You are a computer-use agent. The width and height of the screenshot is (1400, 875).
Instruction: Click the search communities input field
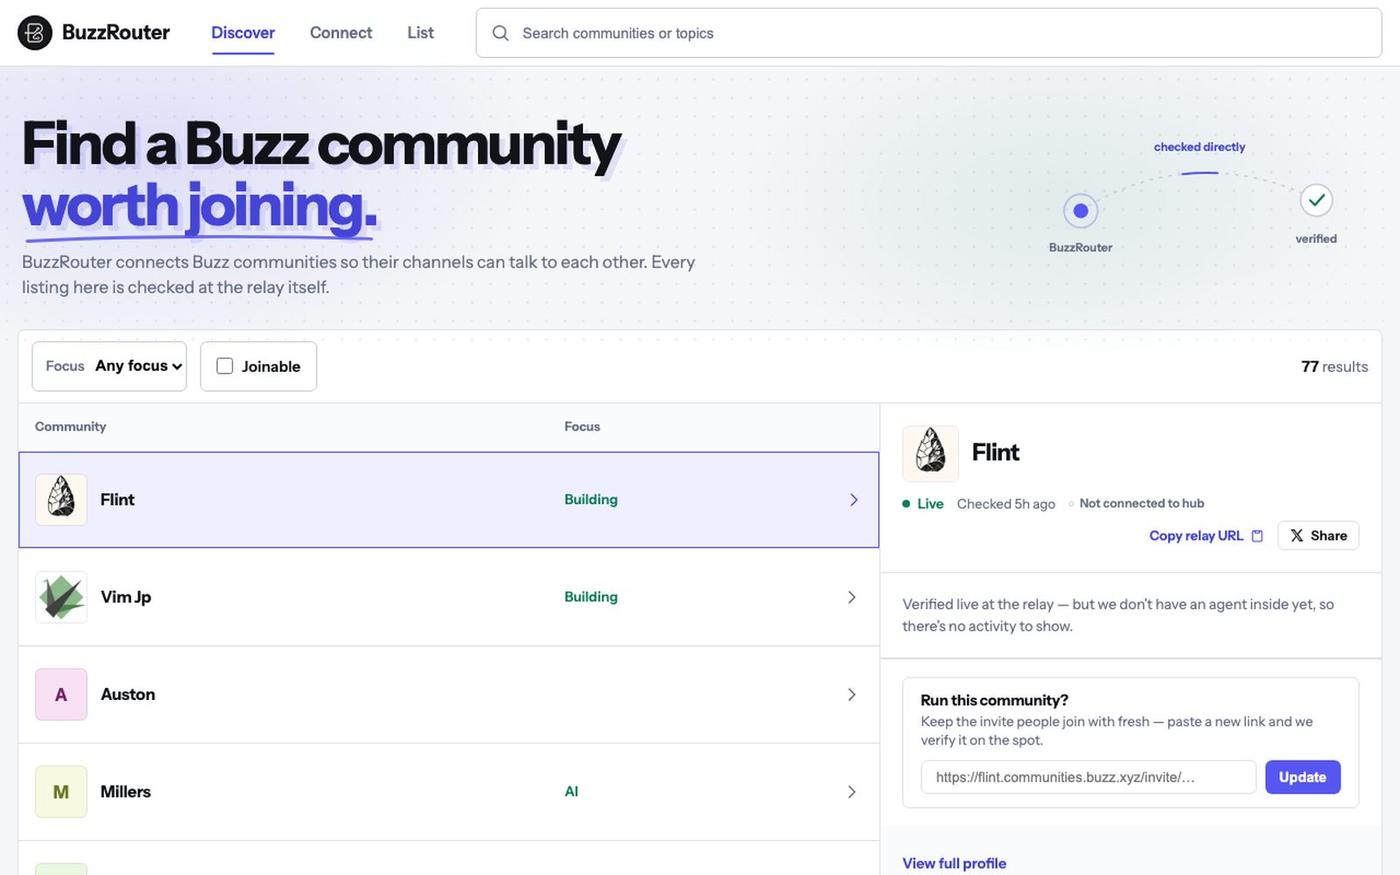[929, 33]
